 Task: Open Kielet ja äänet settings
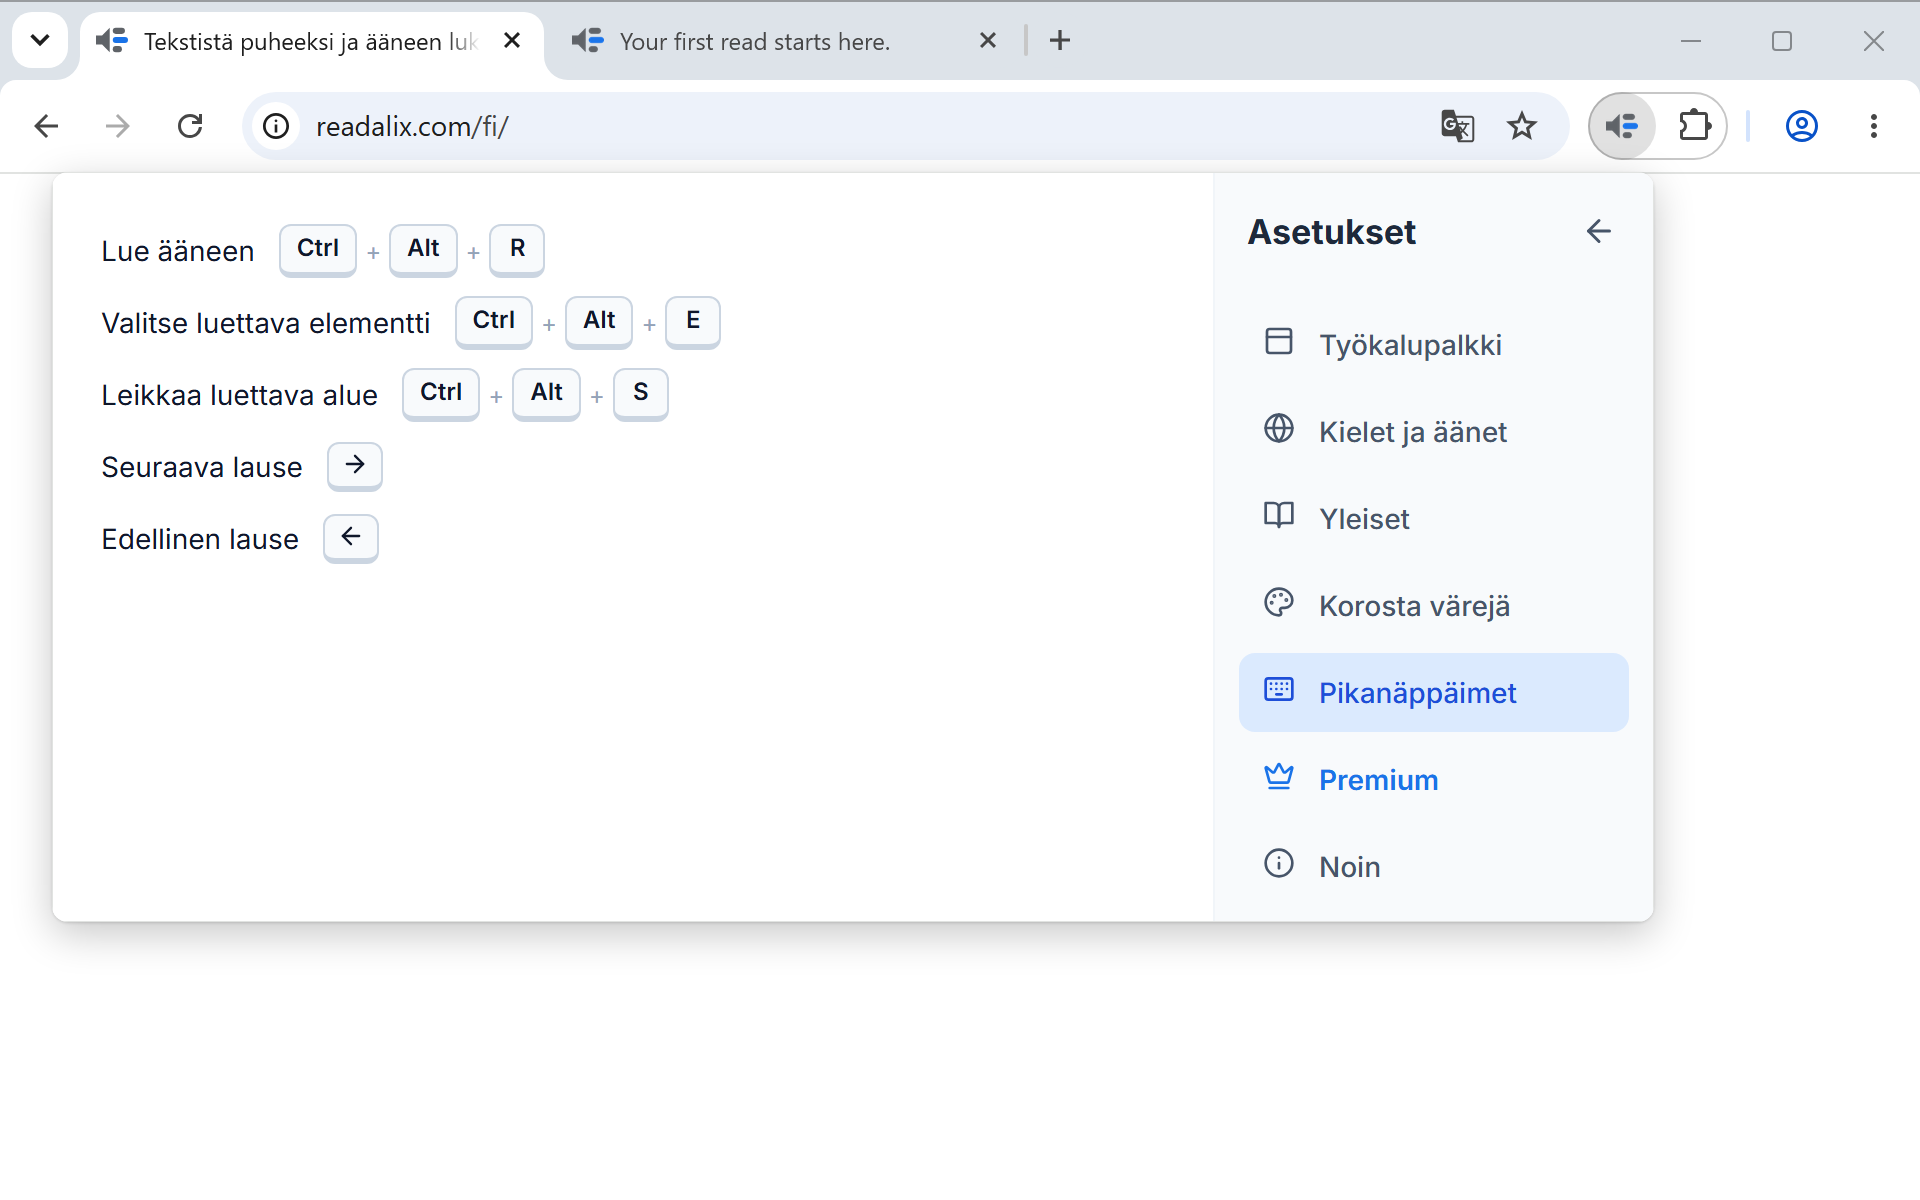[x=1433, y=432]
